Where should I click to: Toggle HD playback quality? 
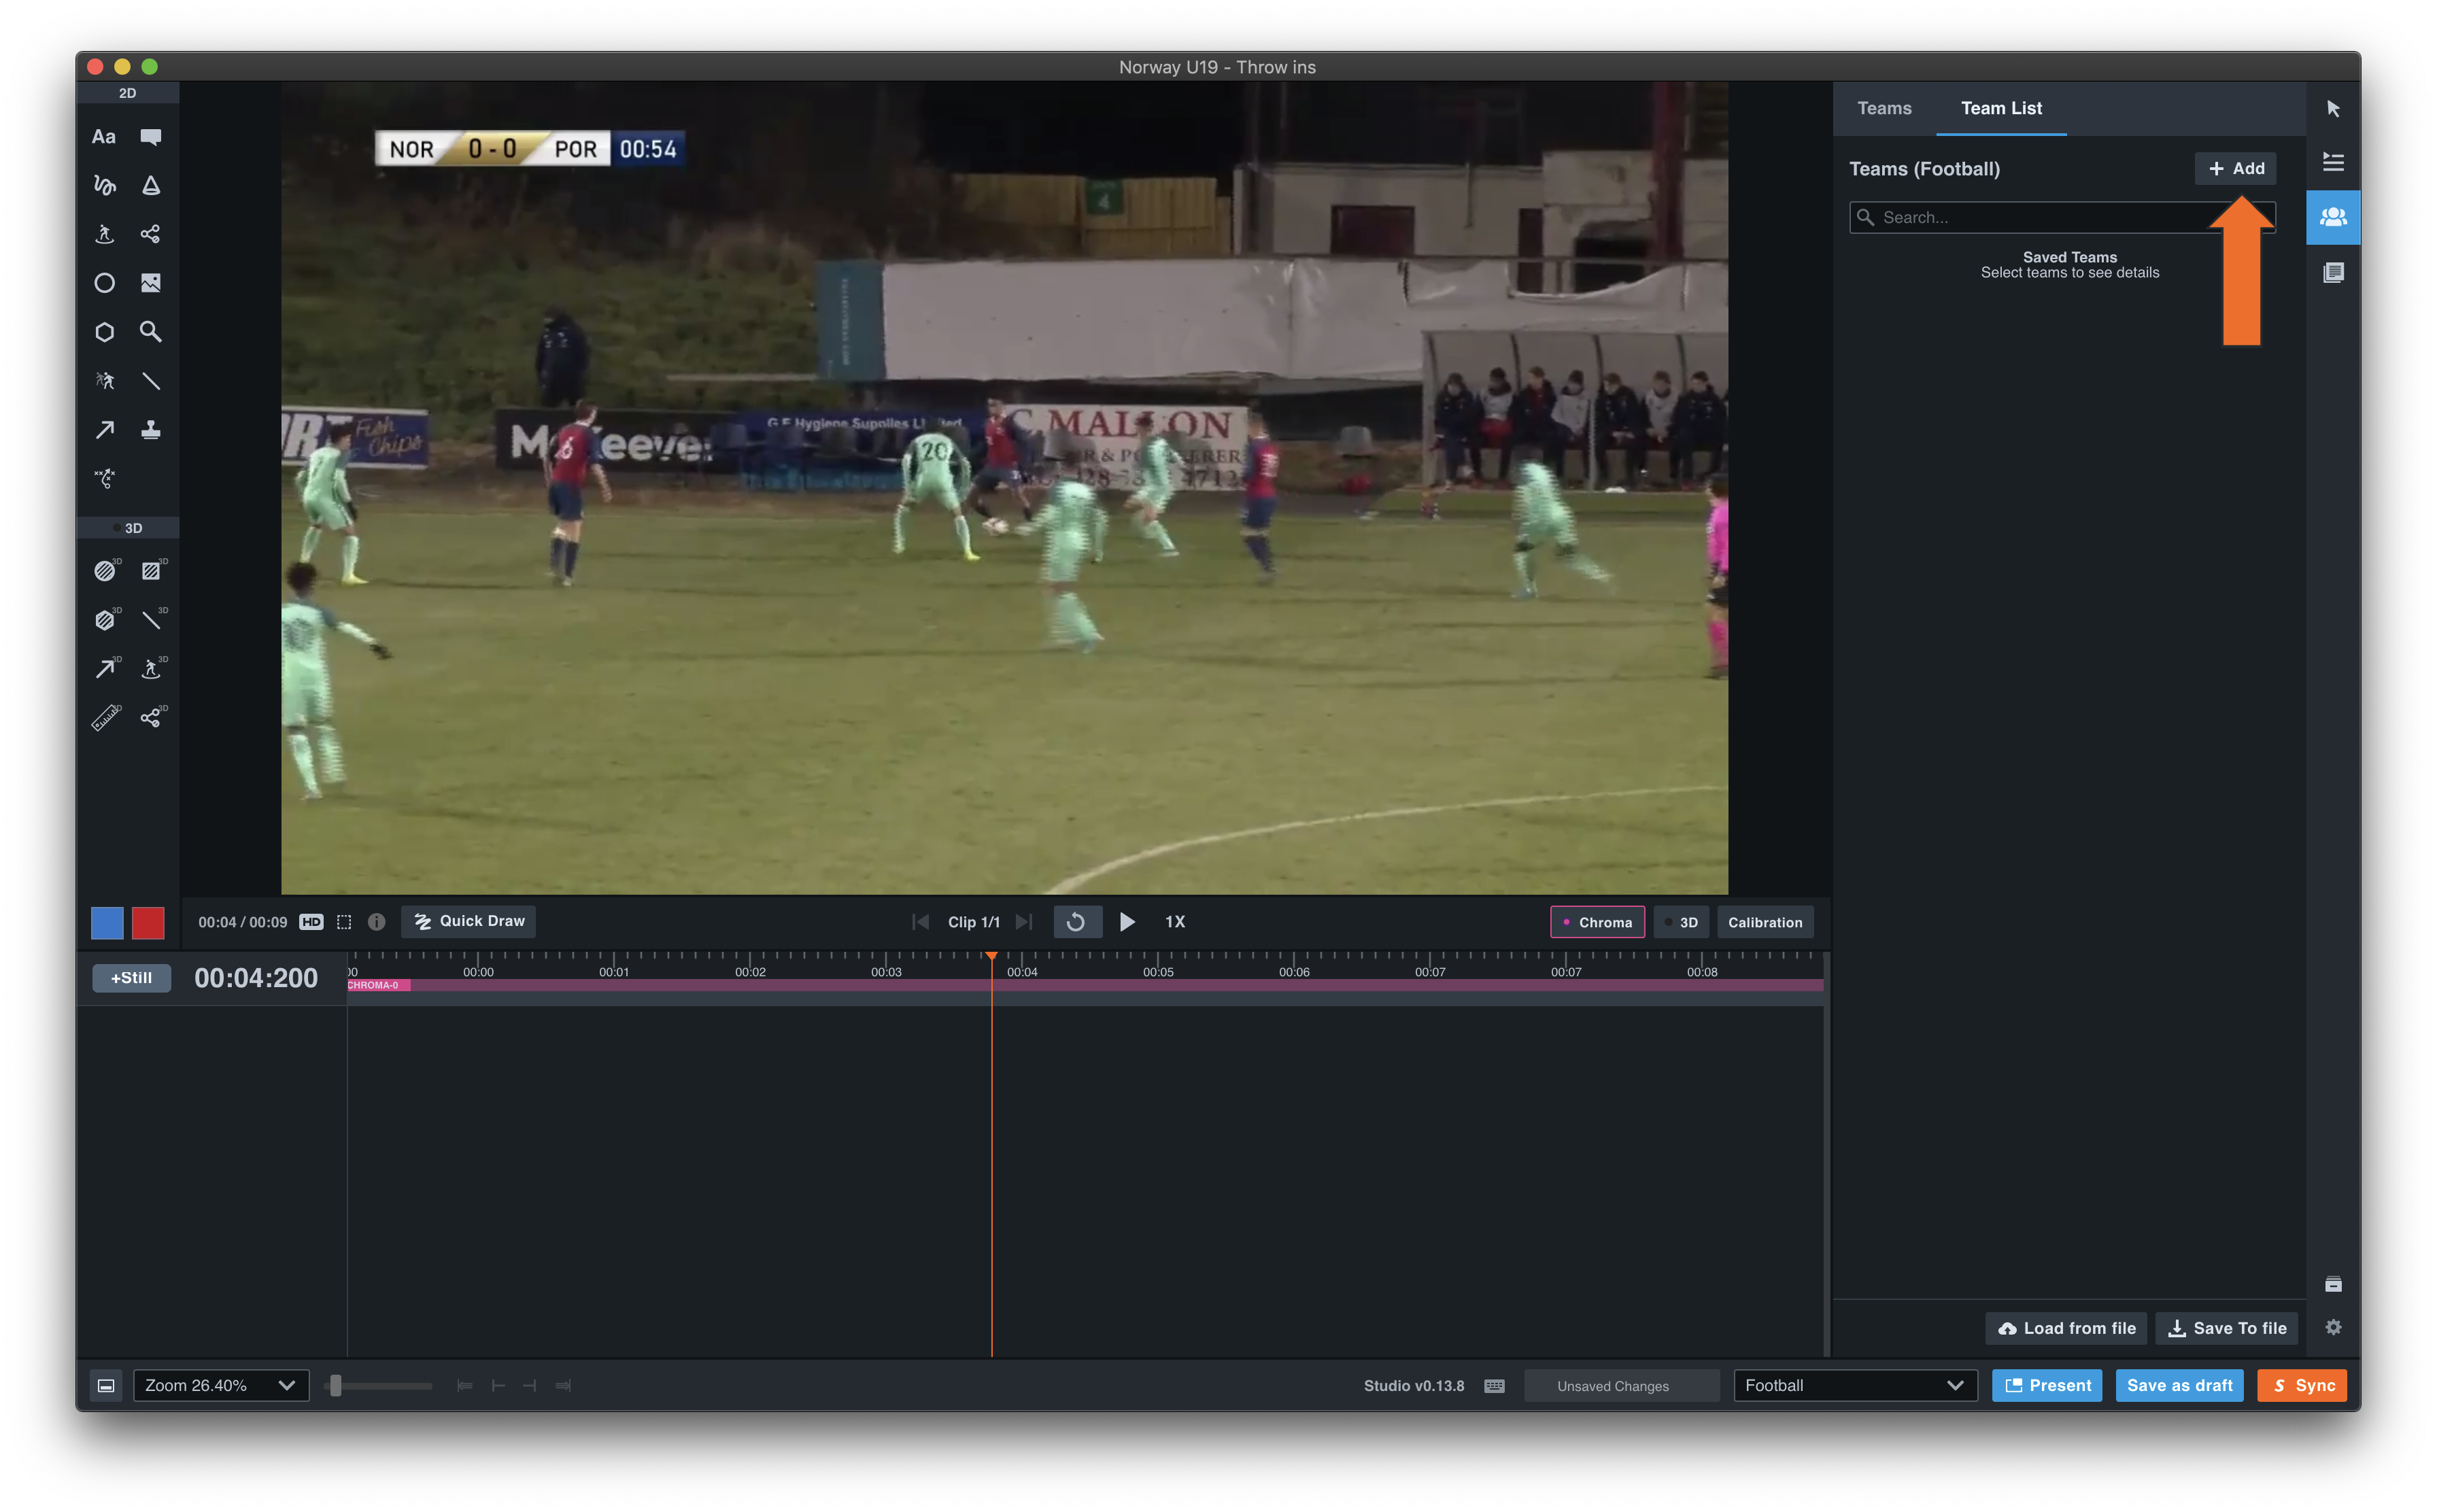click(311, 921)
